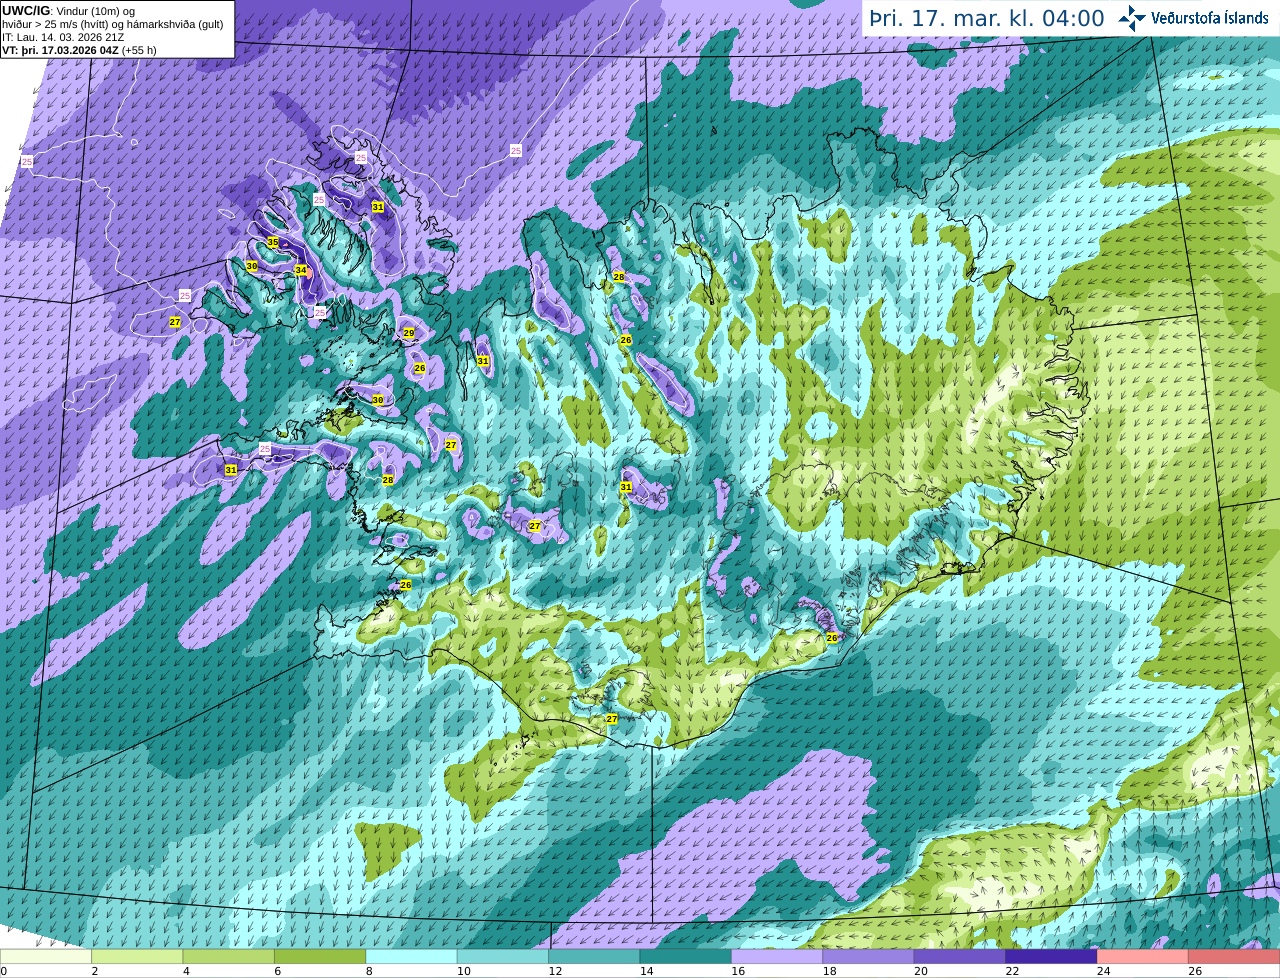Click the legend scale value 24
This screenshot has width=1280, height=978.
[1103, 971]
